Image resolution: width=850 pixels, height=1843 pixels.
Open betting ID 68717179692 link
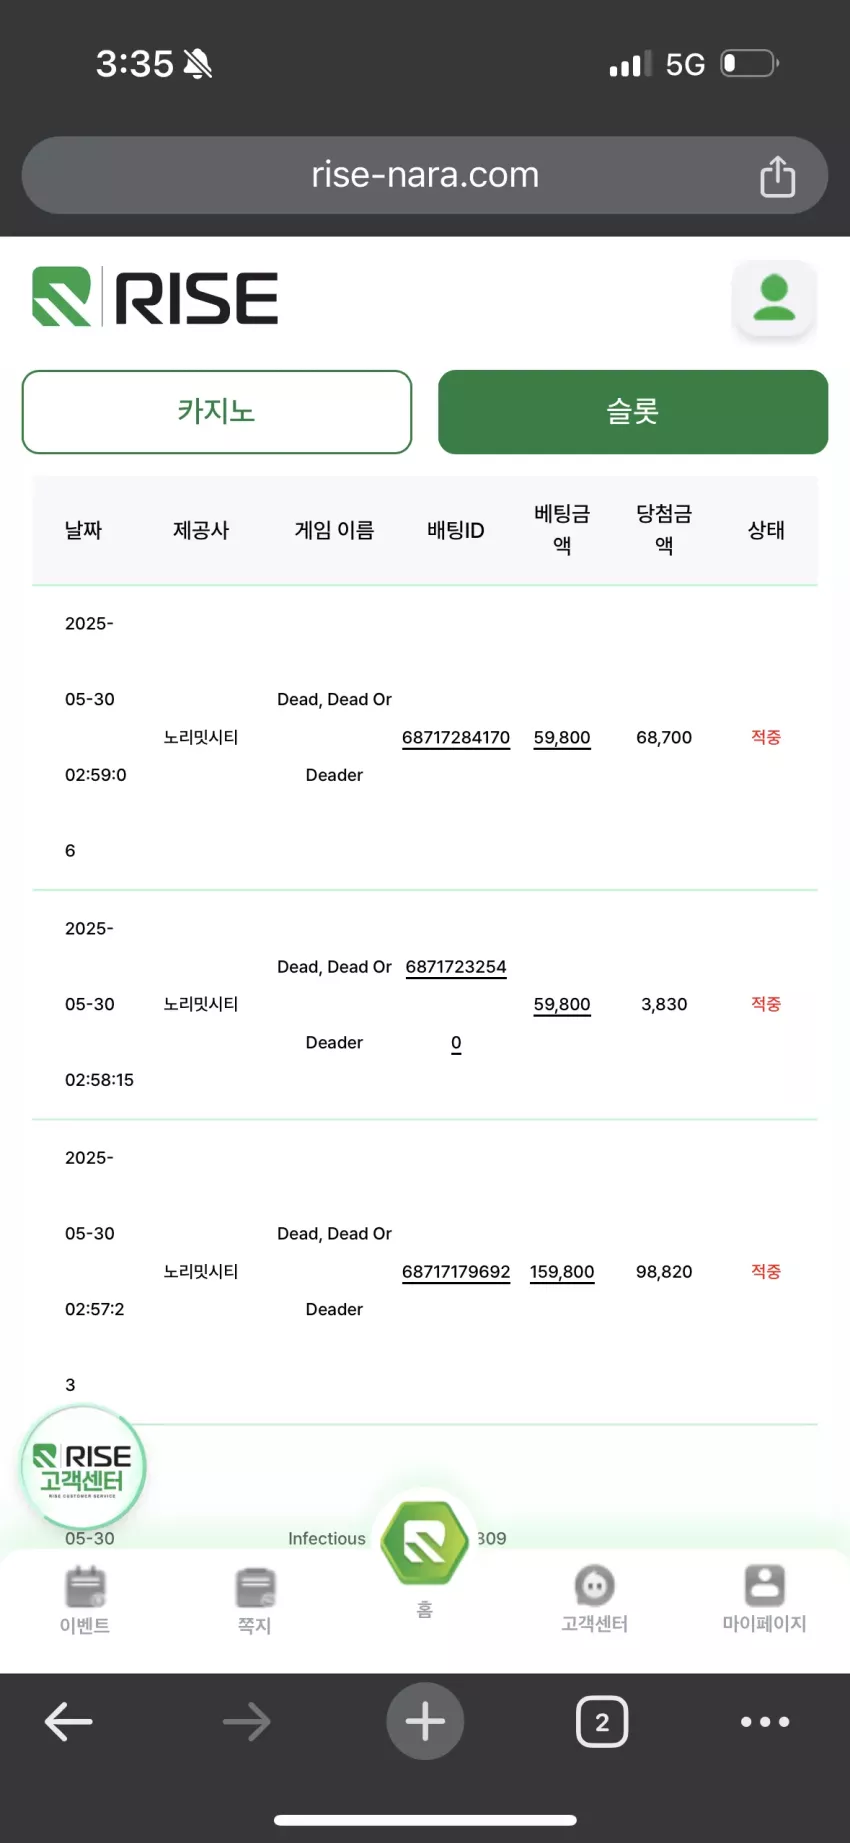click(x=456, y=1271)
